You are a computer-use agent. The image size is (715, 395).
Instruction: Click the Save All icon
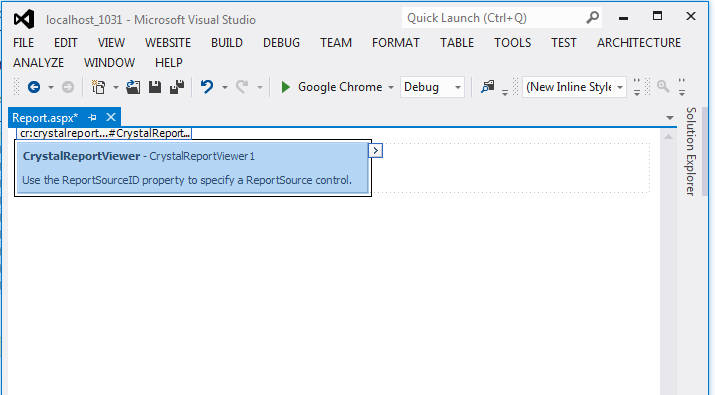tap(177, 87)
